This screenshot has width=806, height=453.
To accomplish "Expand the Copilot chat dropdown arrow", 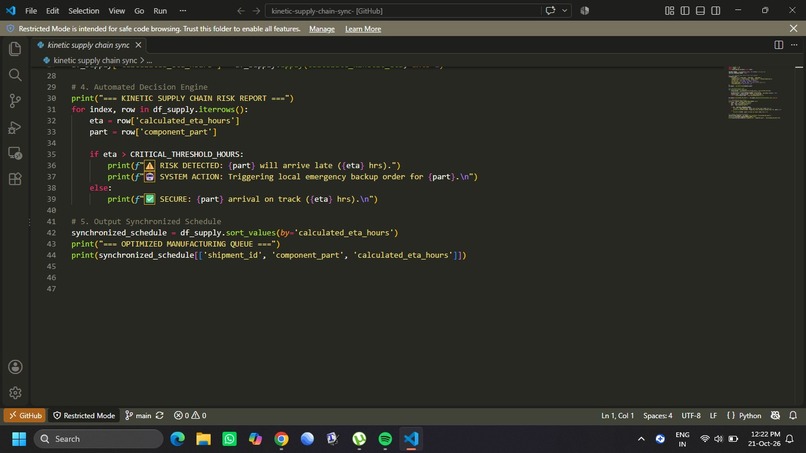I will [564, 11].
